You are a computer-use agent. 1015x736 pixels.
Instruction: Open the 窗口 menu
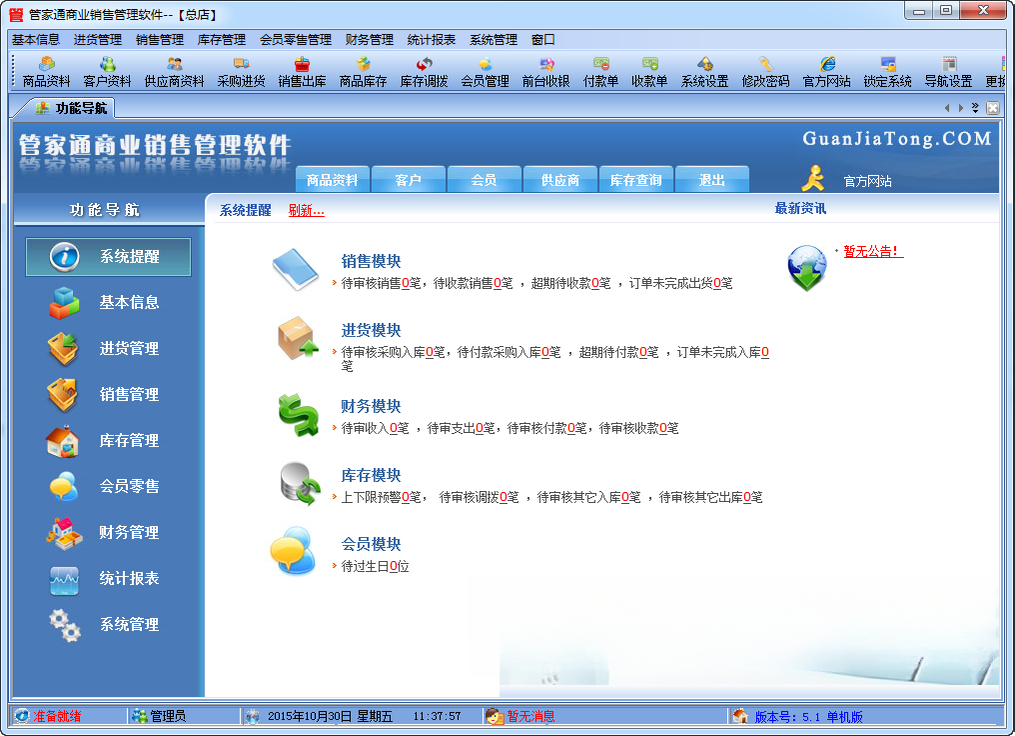click(542, 39)
